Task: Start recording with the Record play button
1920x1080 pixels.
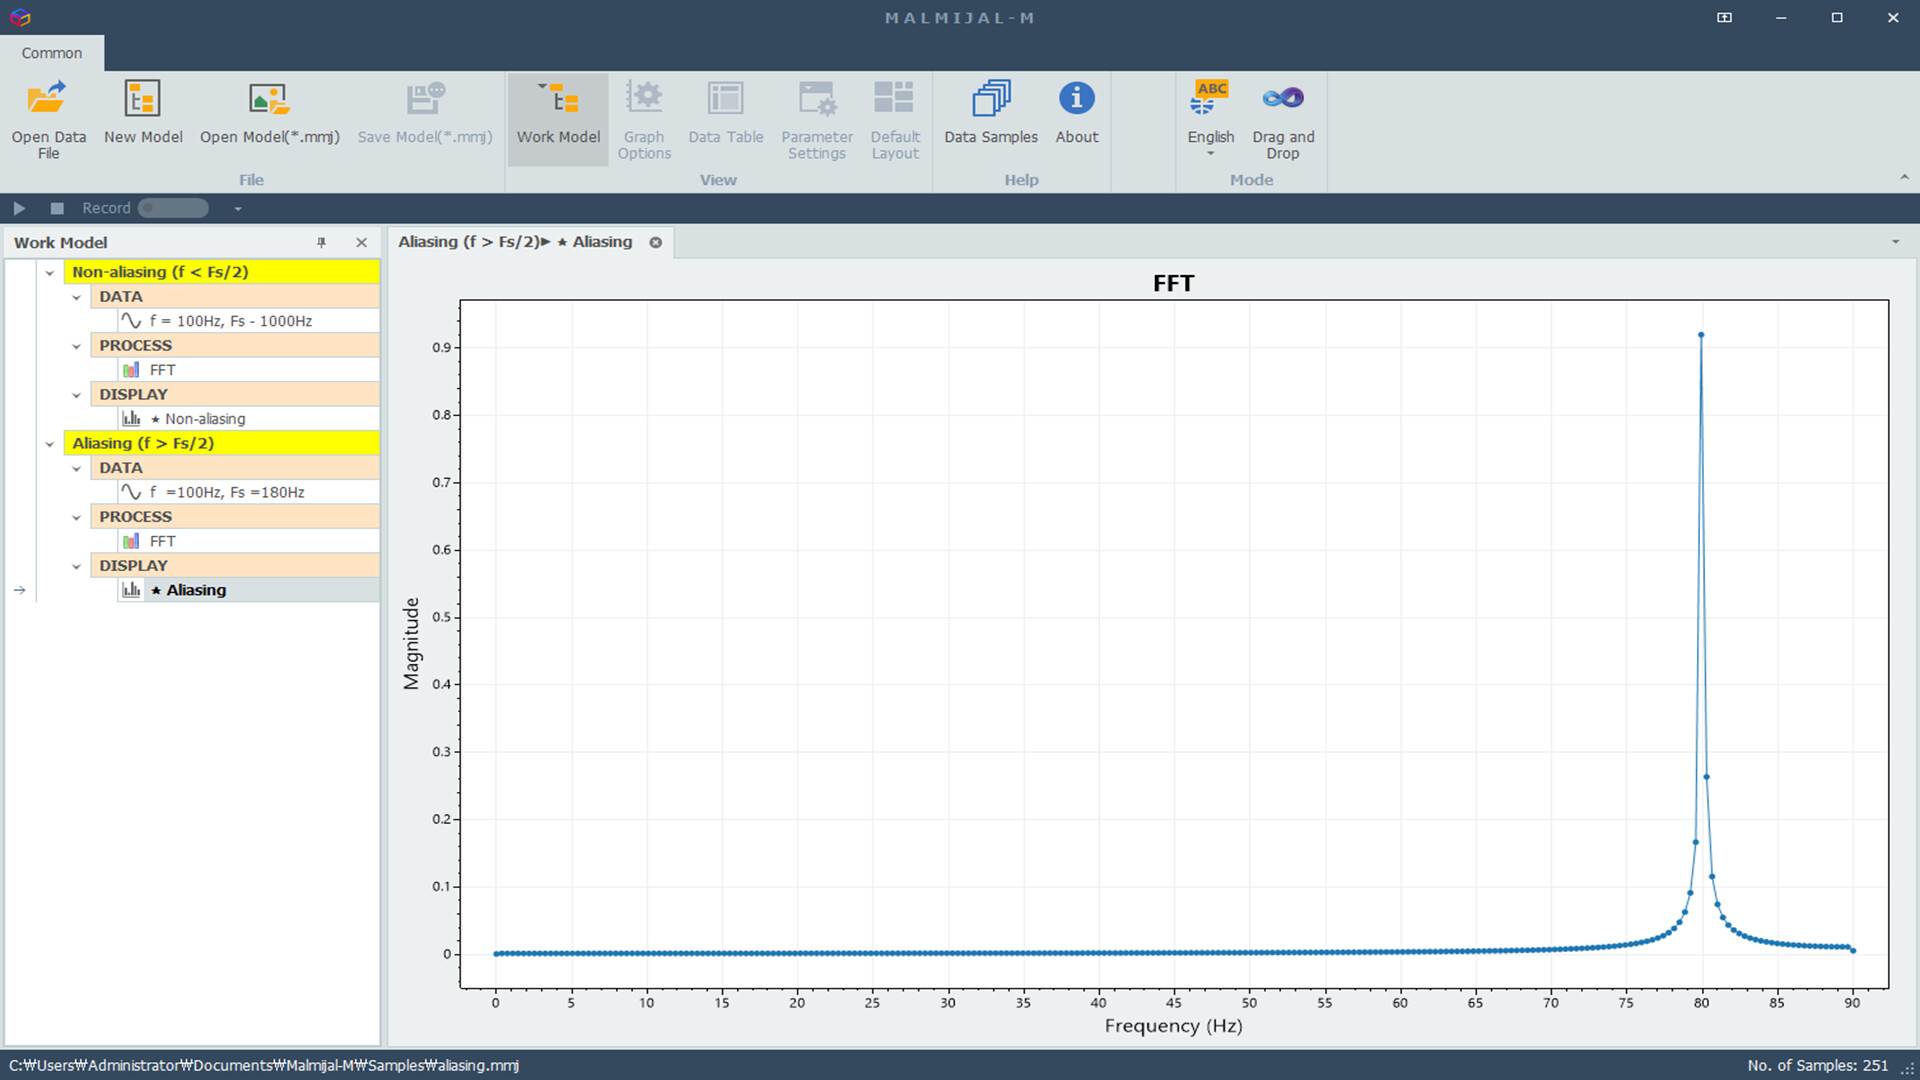Action: [19, 208]
